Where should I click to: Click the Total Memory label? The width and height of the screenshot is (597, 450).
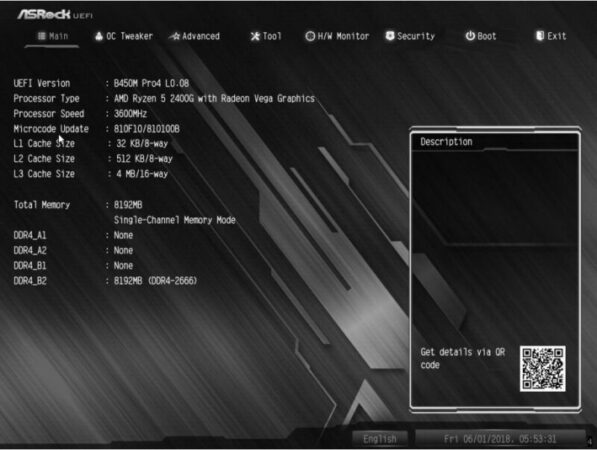42,205
